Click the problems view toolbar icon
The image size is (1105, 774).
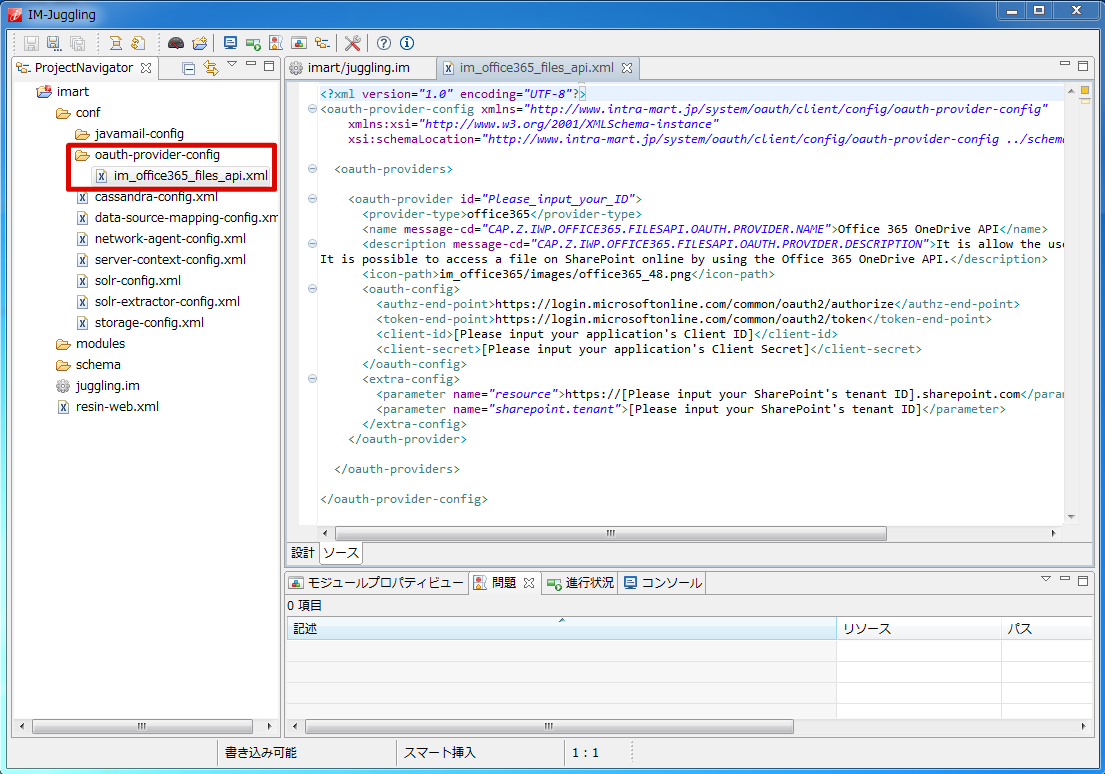276,44
